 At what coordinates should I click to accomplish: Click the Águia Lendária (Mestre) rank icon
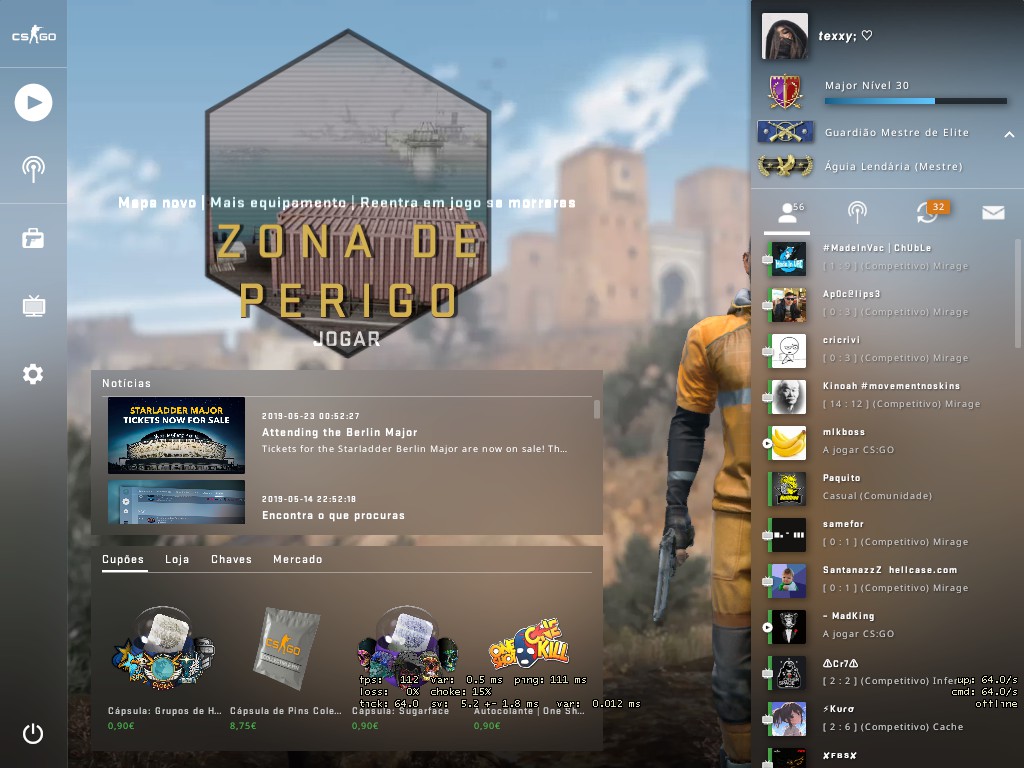(785, 165)
